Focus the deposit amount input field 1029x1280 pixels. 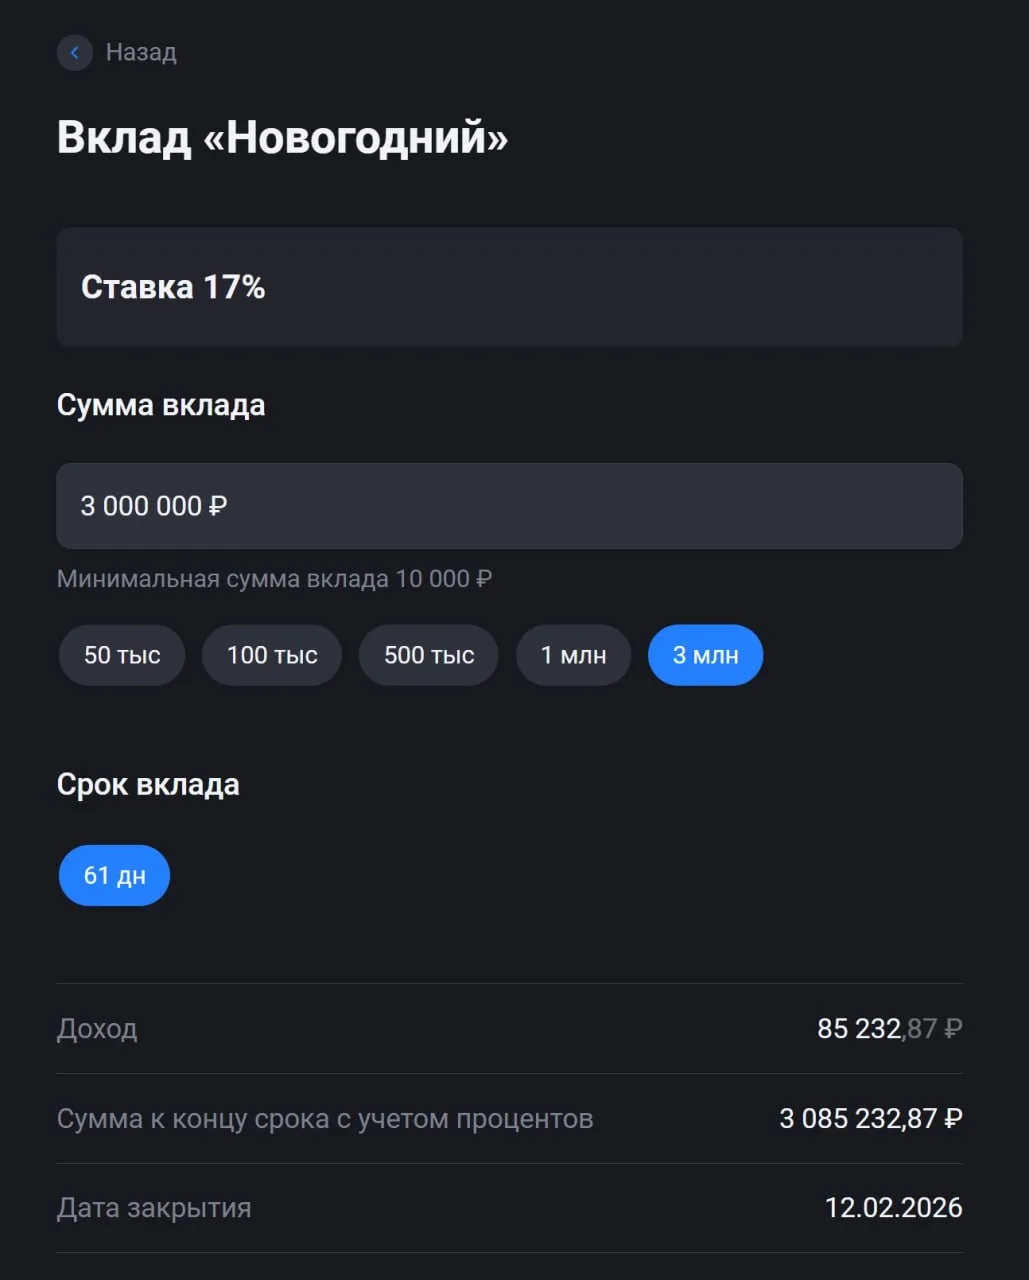pos(509,506)
